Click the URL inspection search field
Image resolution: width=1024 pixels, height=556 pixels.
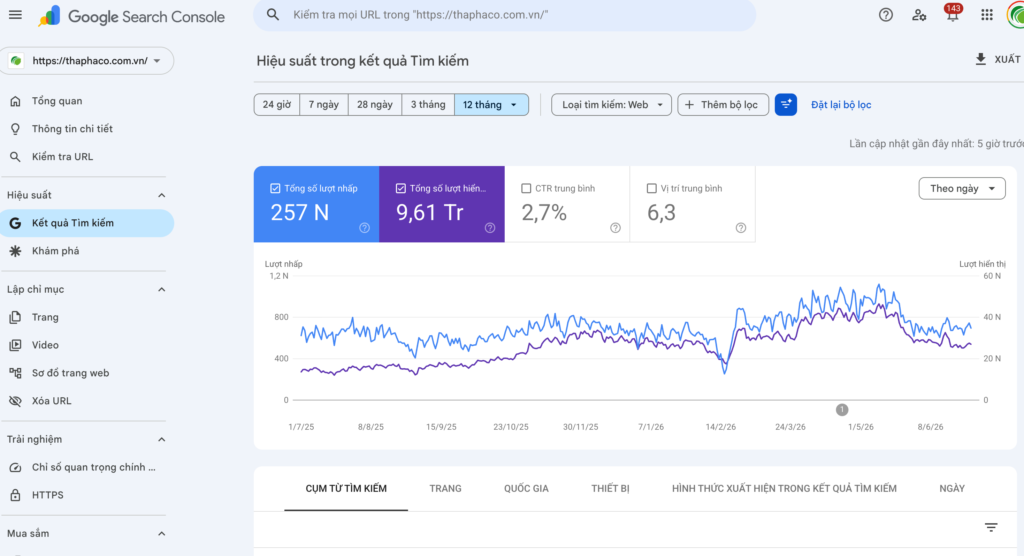pos(504,14)
